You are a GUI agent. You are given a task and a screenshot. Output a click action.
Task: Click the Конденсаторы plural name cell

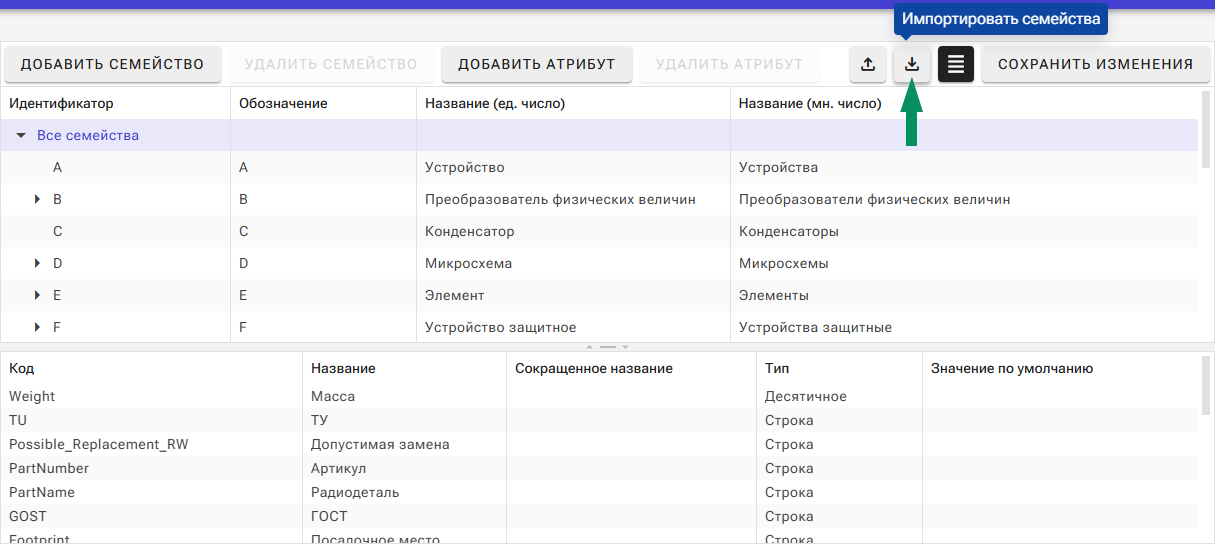pos(964,231)
